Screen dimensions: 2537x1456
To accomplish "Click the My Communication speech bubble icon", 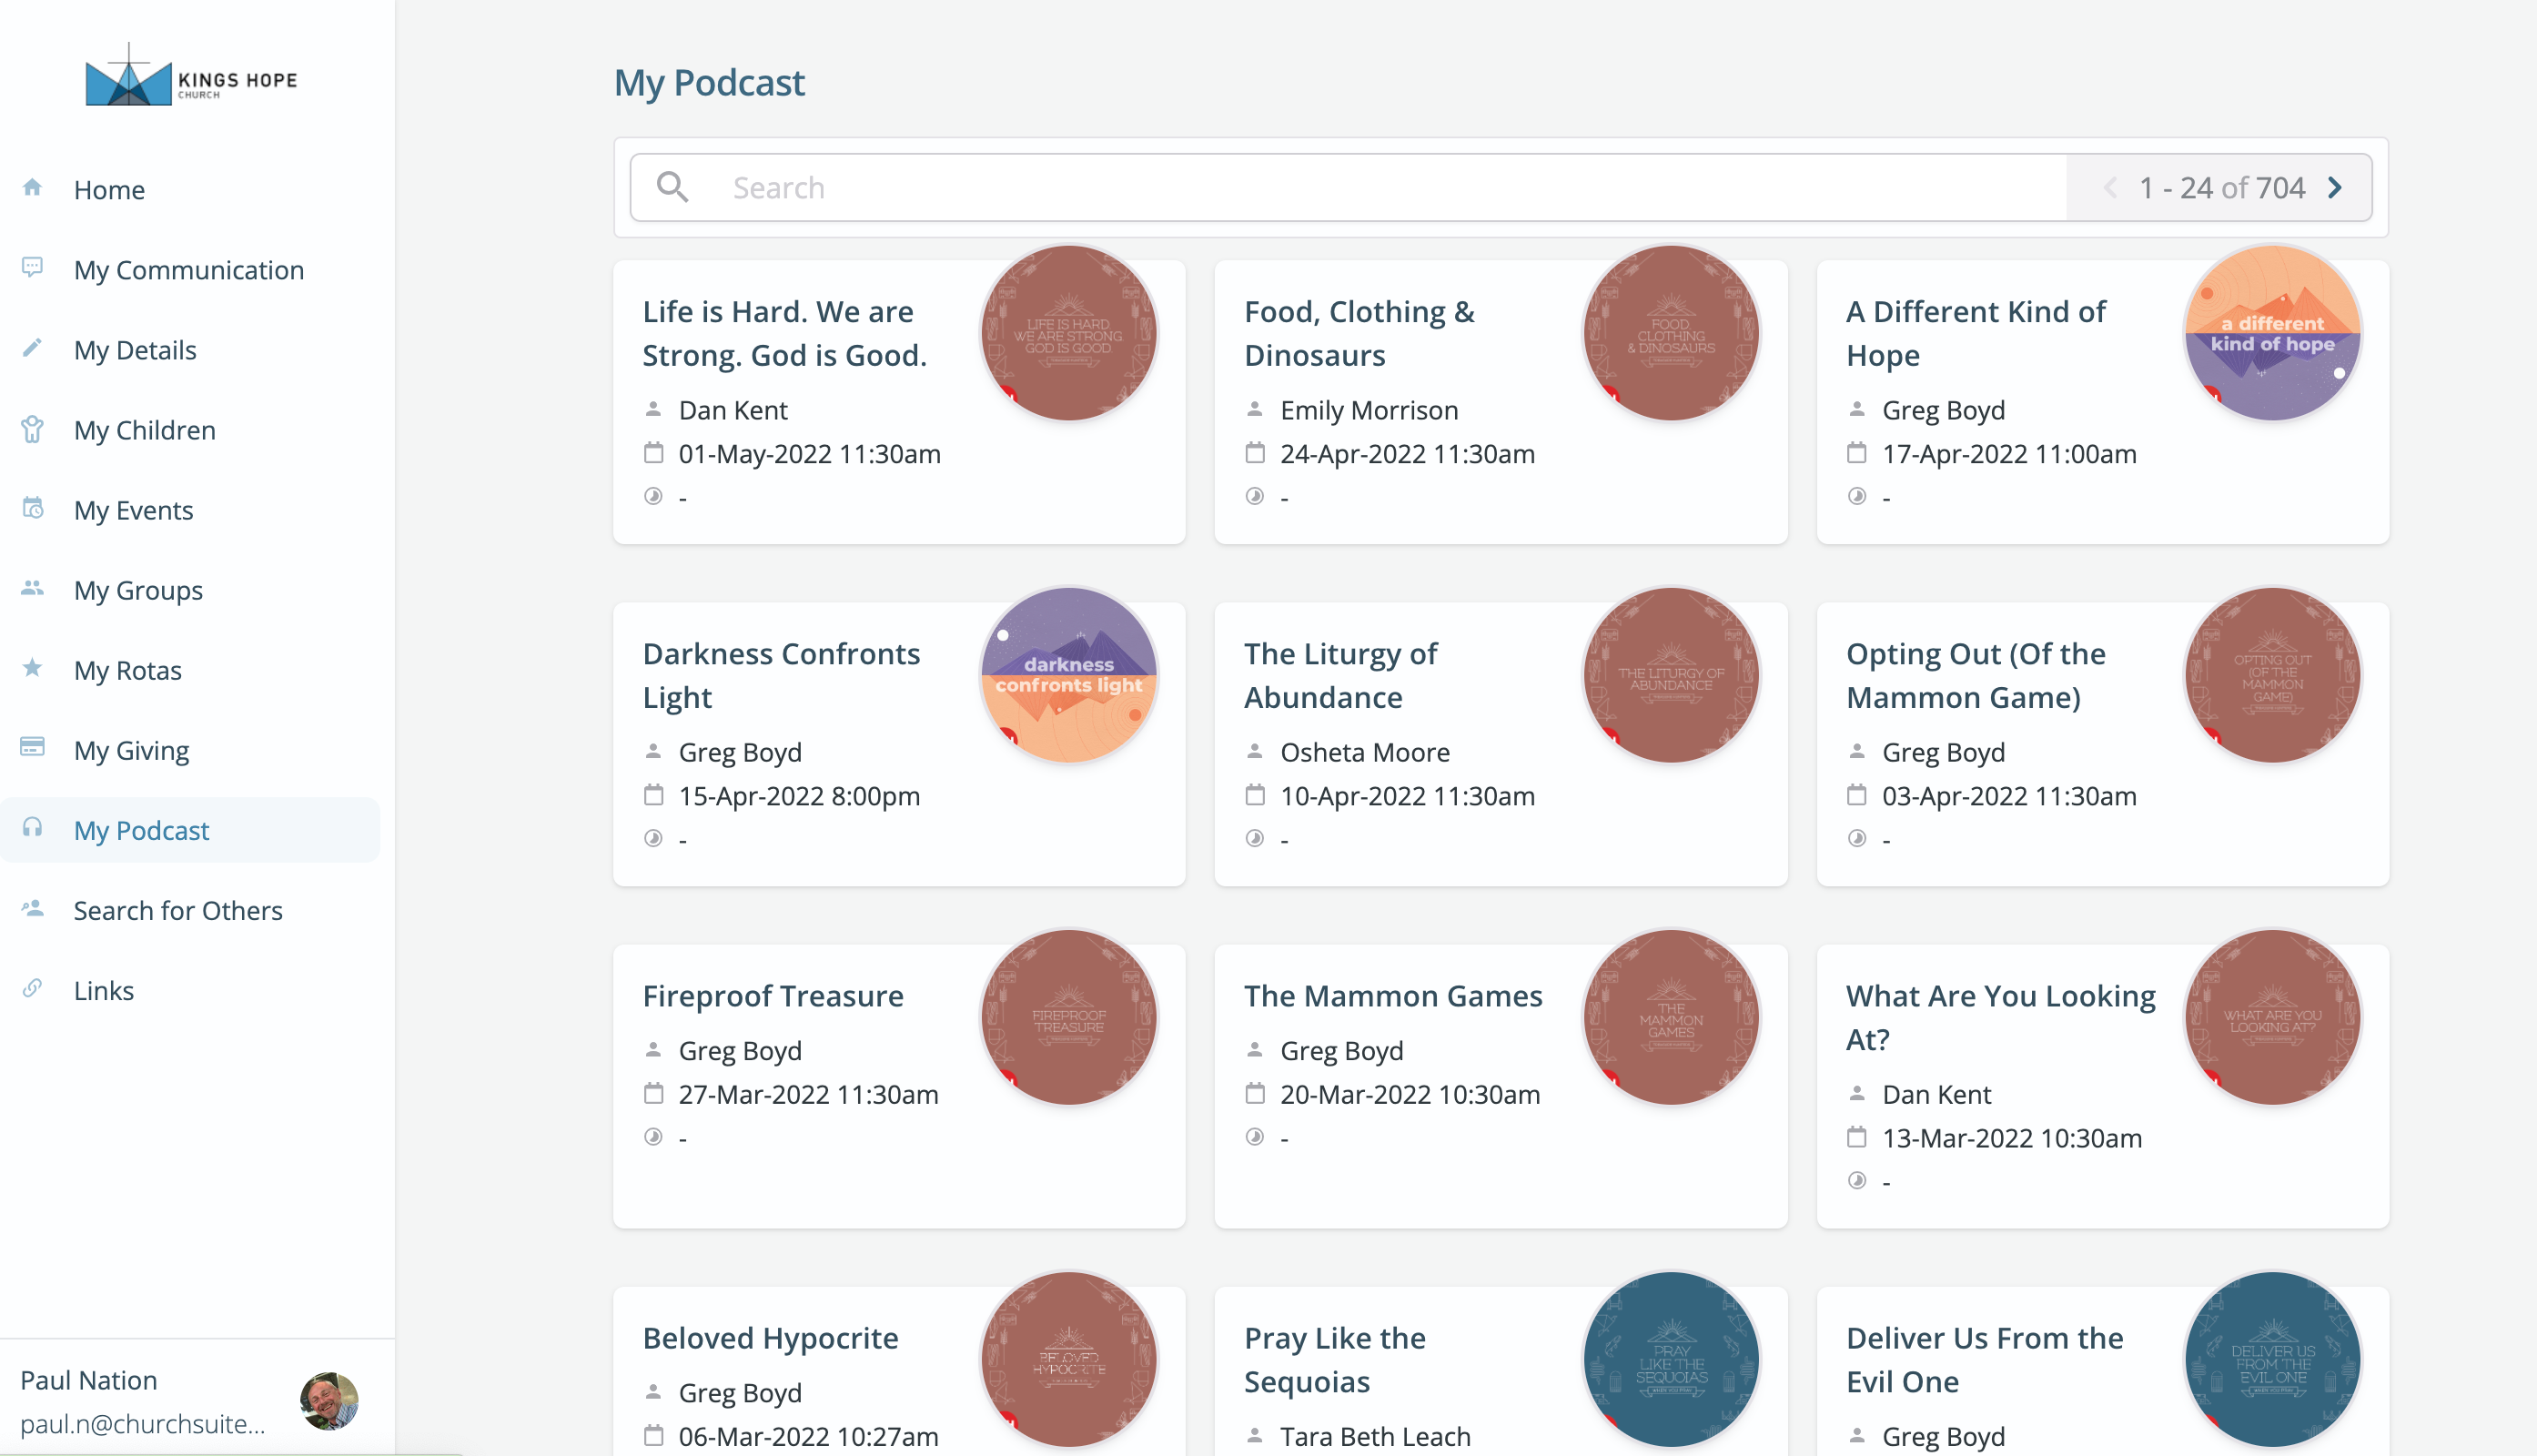I will coord(32,267).
